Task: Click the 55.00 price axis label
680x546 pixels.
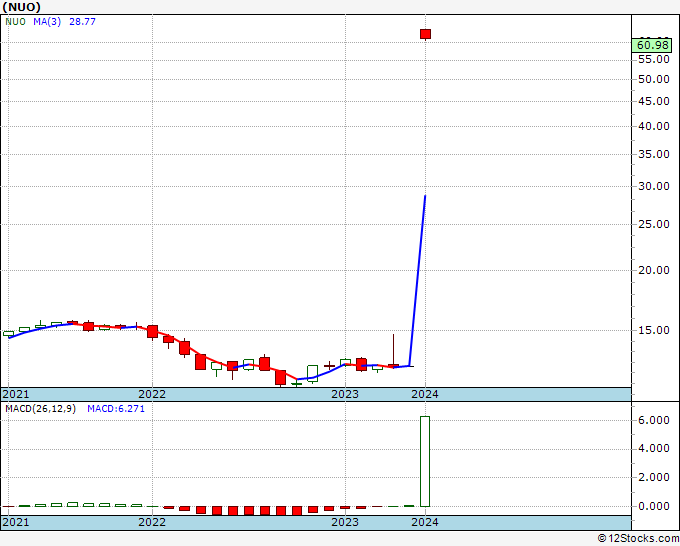Action: point(654,59)
